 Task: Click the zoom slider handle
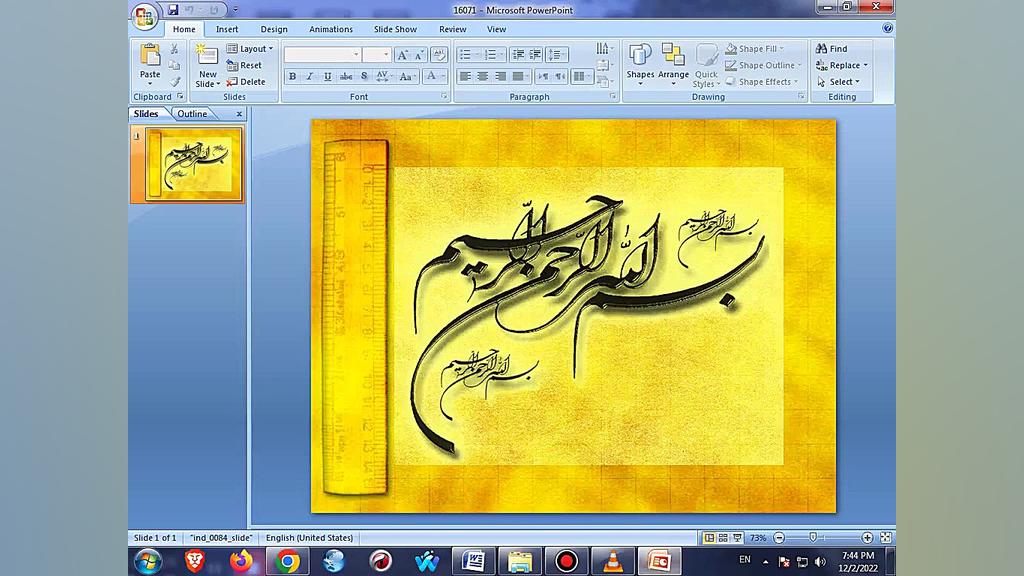click(813, 537)
